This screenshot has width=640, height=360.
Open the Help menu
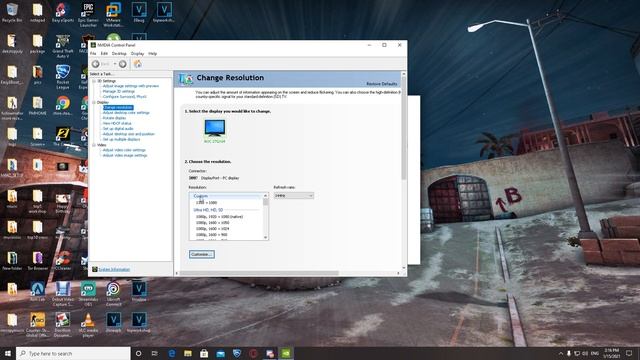pos(153,53)
